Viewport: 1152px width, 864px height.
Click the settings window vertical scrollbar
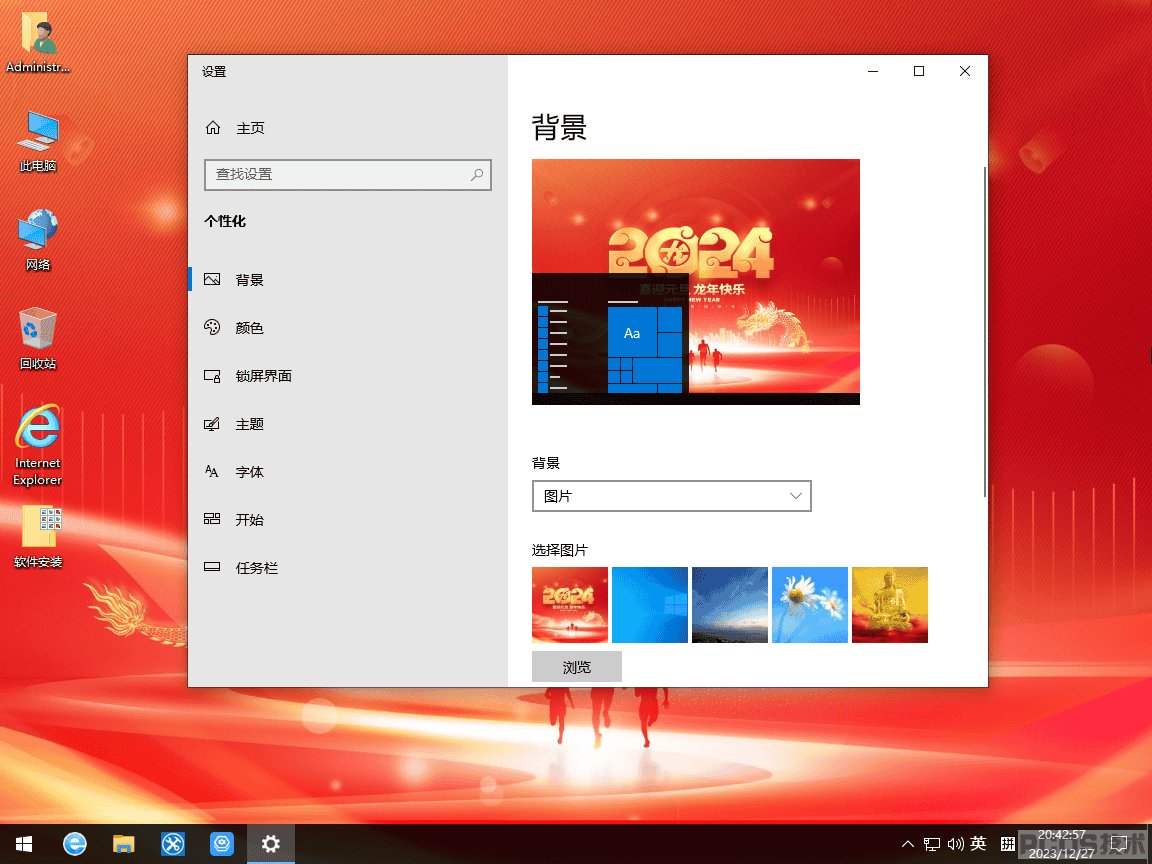(x=984, y=332)
